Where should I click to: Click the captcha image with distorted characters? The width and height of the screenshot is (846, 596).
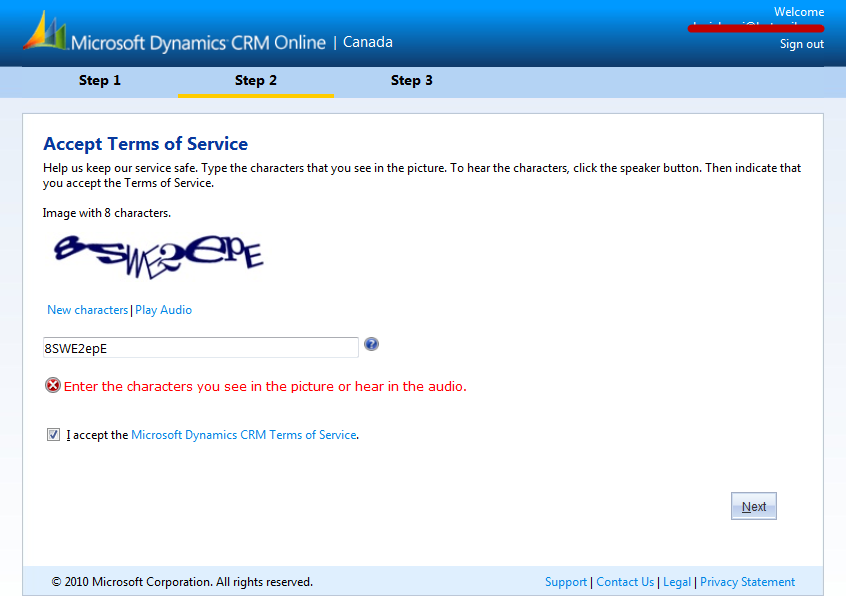(x=158, y=257)
